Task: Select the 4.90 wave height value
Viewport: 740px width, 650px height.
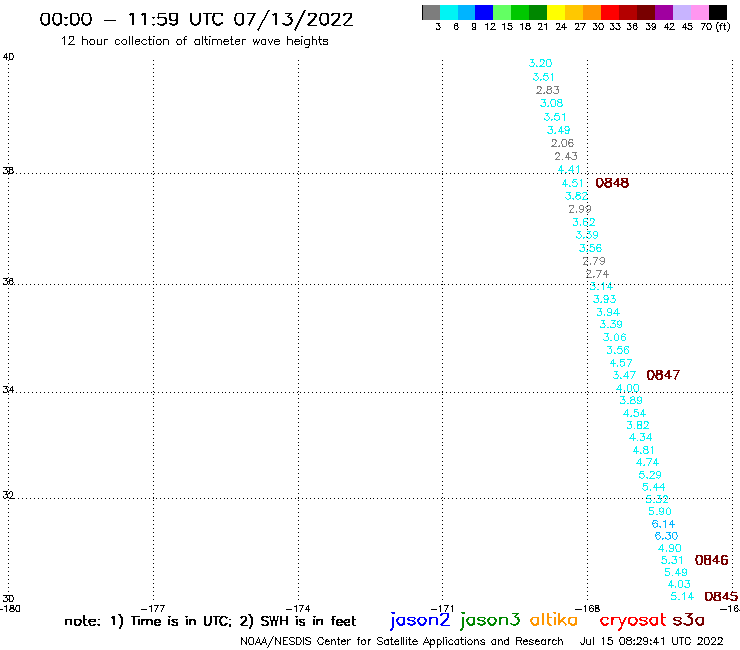Action: pyautogui.click(x=670, y=549)
